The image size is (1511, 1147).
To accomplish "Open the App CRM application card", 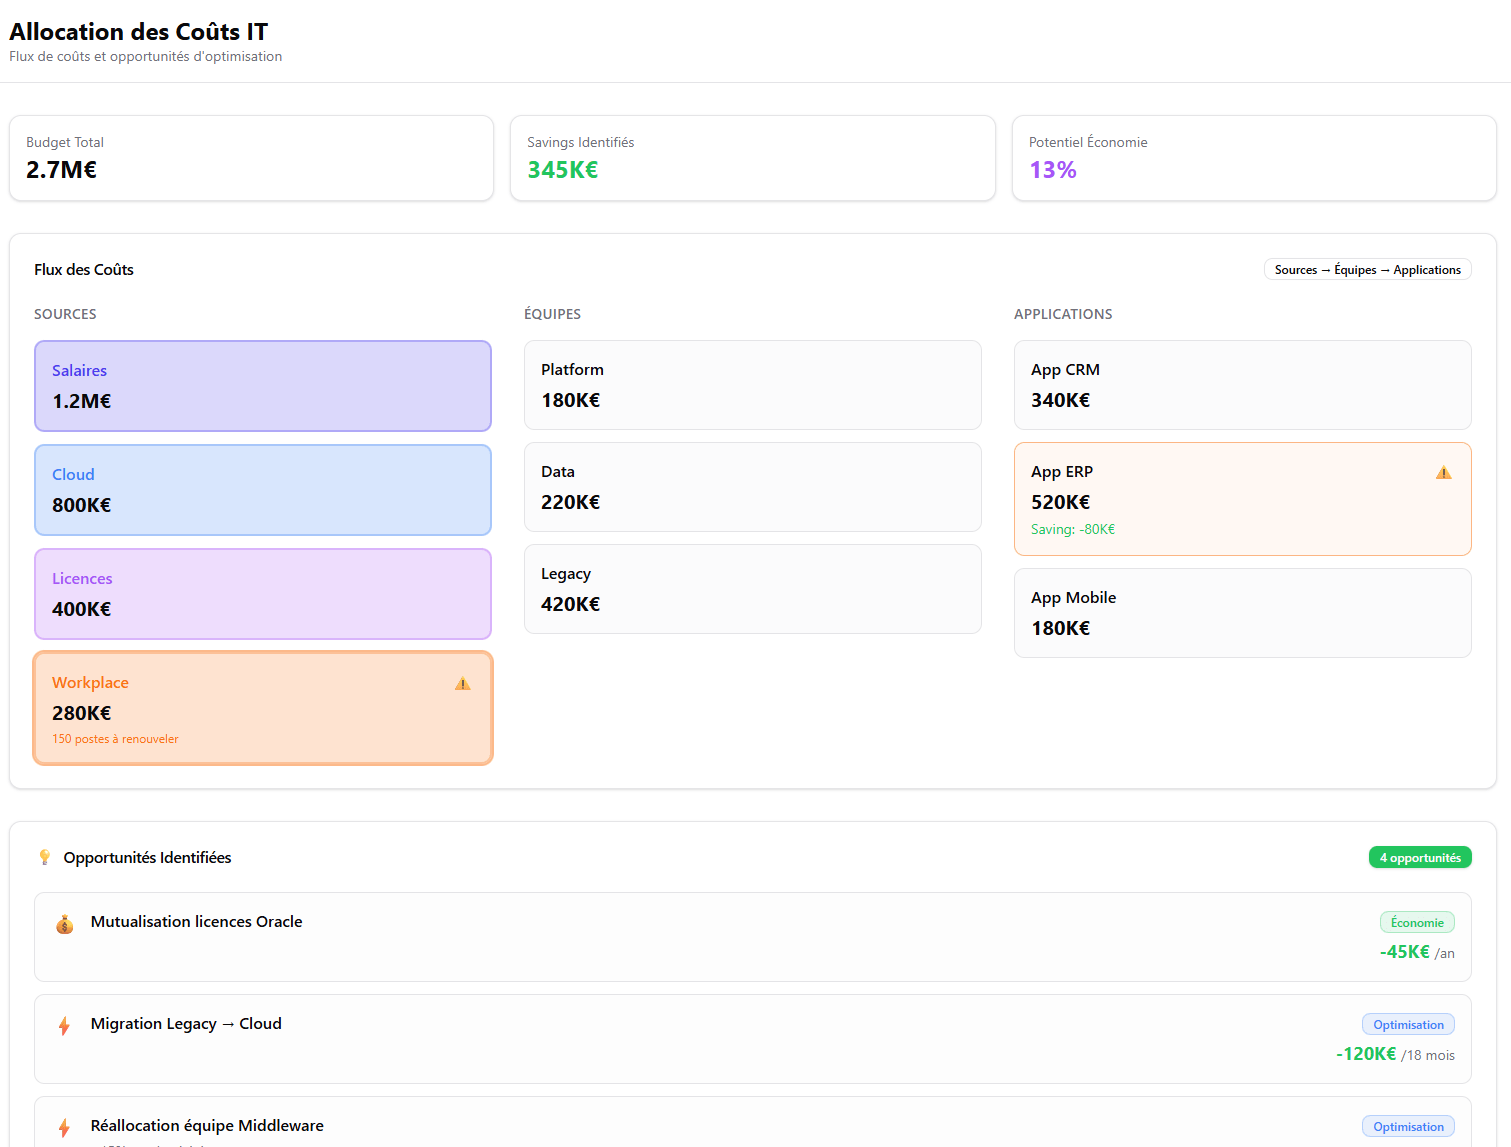I will [x=1242, y=385].
